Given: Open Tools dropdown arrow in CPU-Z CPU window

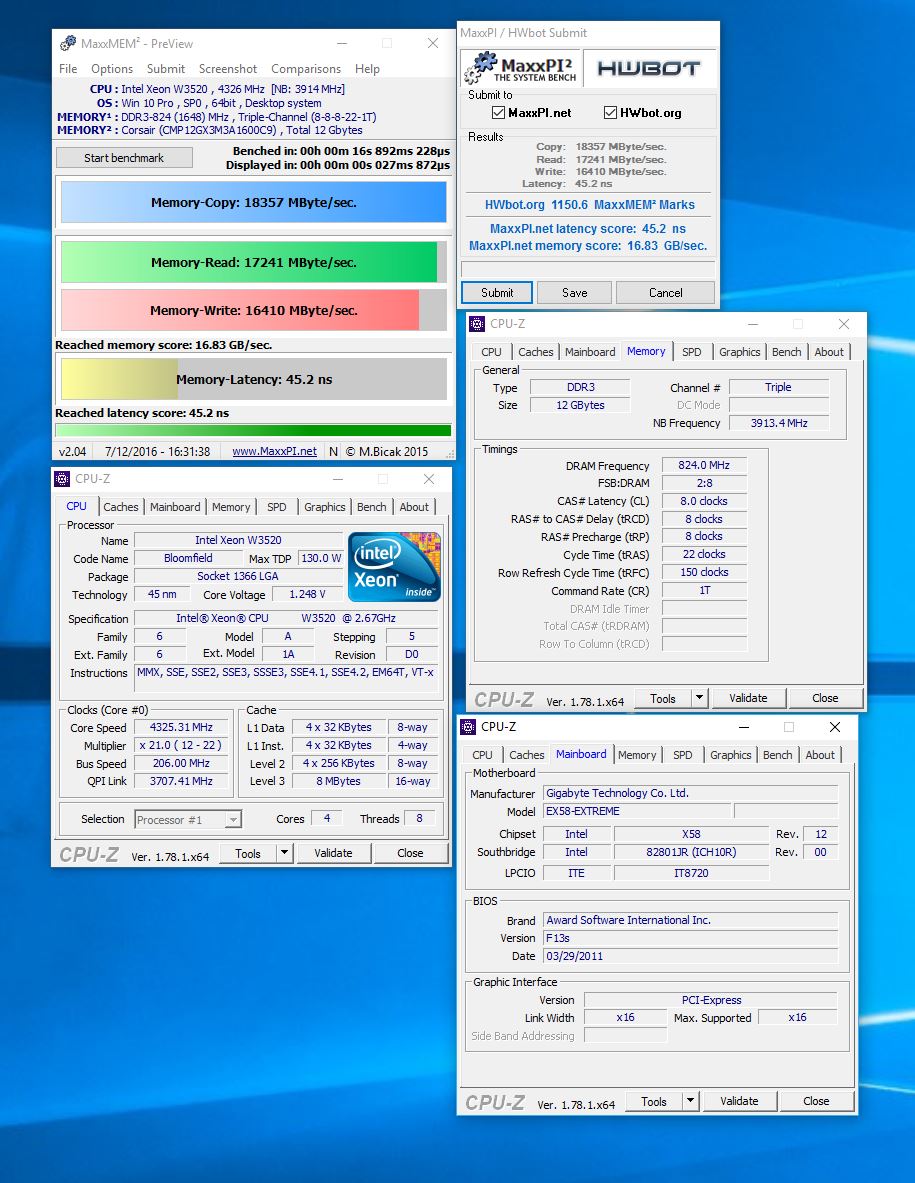Looking at the screenshot, I should click(284, 853).
